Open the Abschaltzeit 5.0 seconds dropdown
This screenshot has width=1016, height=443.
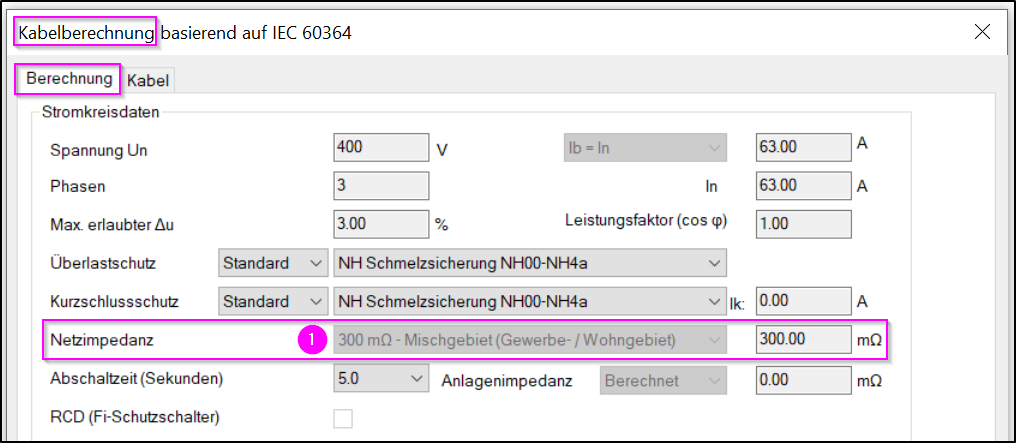(x=381, y=380)
